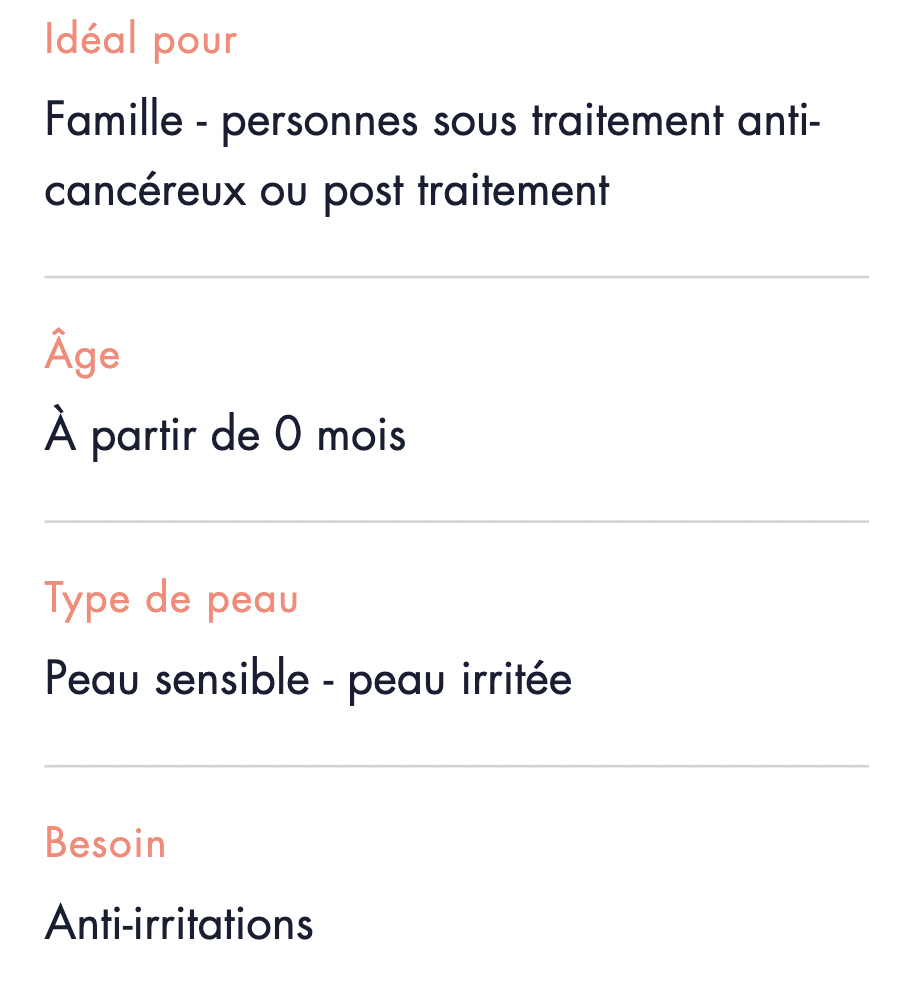The width and height of the screenshot is (910, 992).
Task: Click the divider below "Idéal pour" section
Action: 456,276
